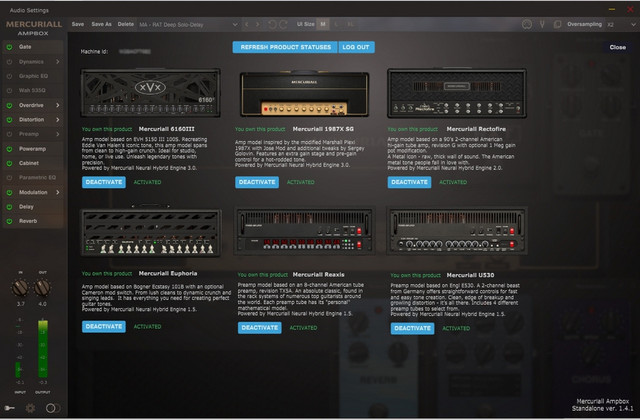Click Refresh Product Statuses button
The height and width of the screenshot is (420, 640).
(x=285, y=47)
